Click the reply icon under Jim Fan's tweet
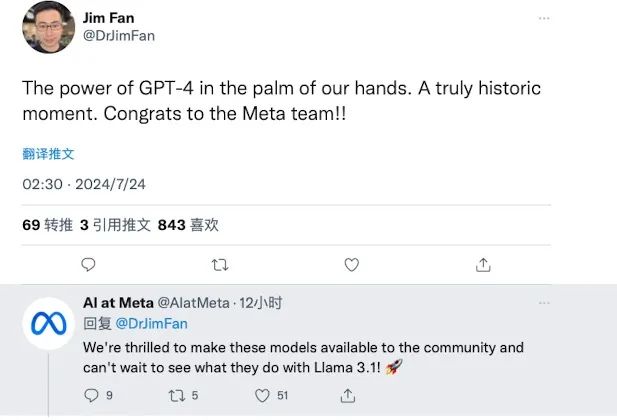The height and width of the screenshot is (420, 617). pyautogui.click(x=88, y=265)
